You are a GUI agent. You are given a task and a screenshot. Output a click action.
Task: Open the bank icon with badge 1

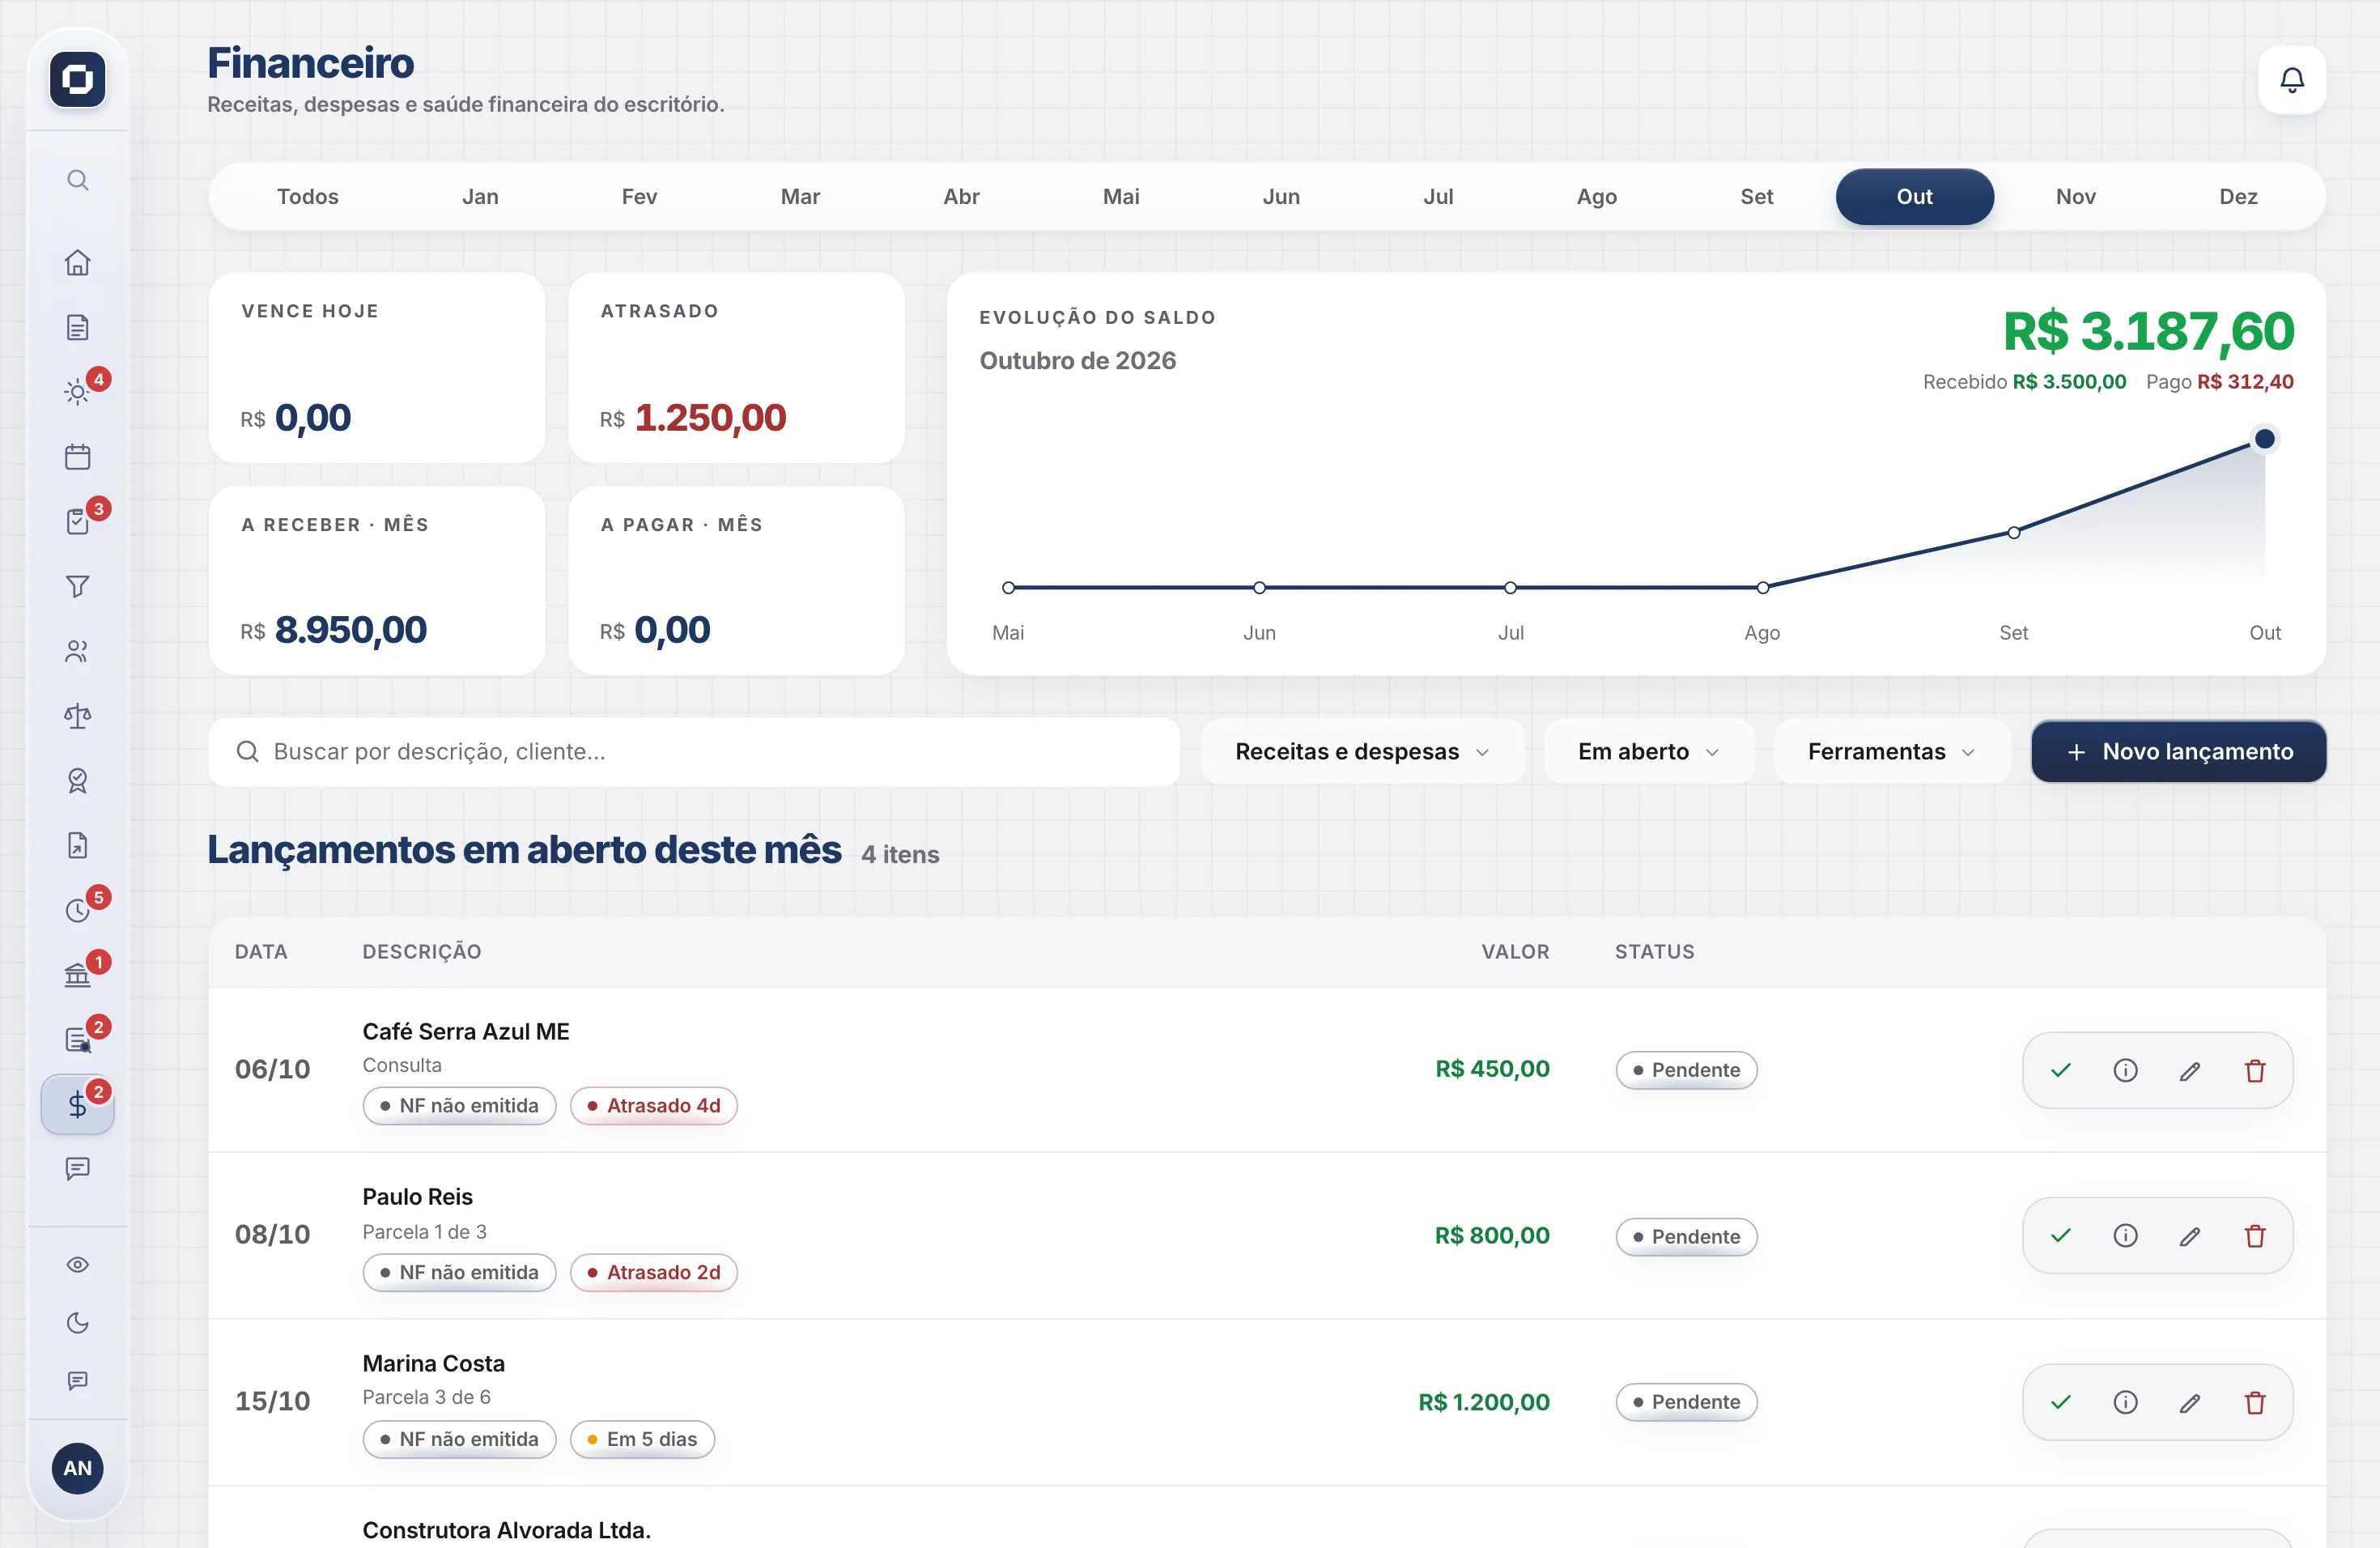[77, 975]
